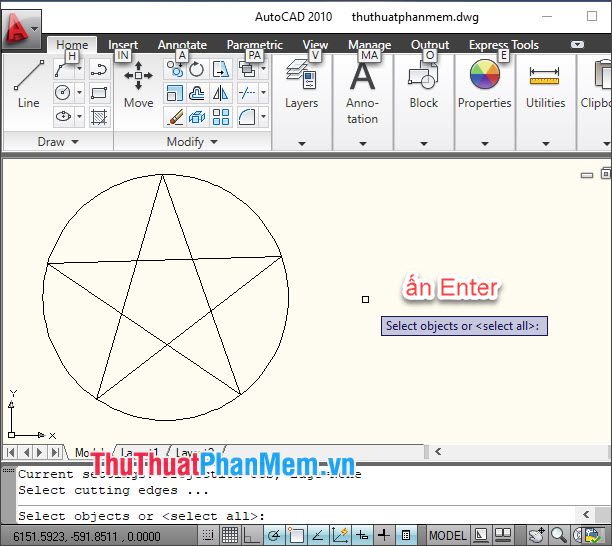The width and height of the screenshot is (612, 546).
Task: Switch to the Express Tools ribbon tab
Action: tap(503, 45)
